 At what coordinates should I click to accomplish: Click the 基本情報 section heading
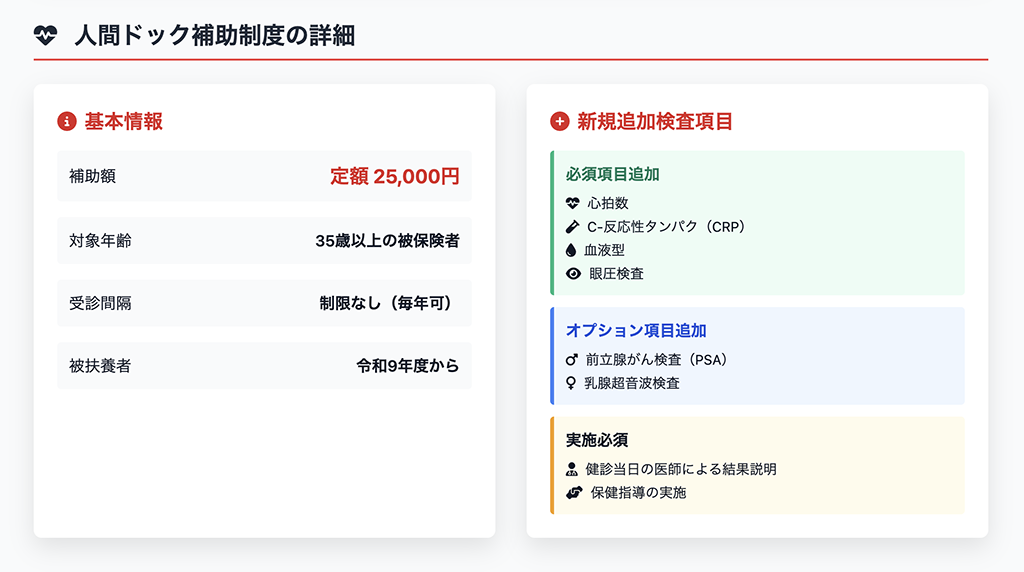coord(123,121)
